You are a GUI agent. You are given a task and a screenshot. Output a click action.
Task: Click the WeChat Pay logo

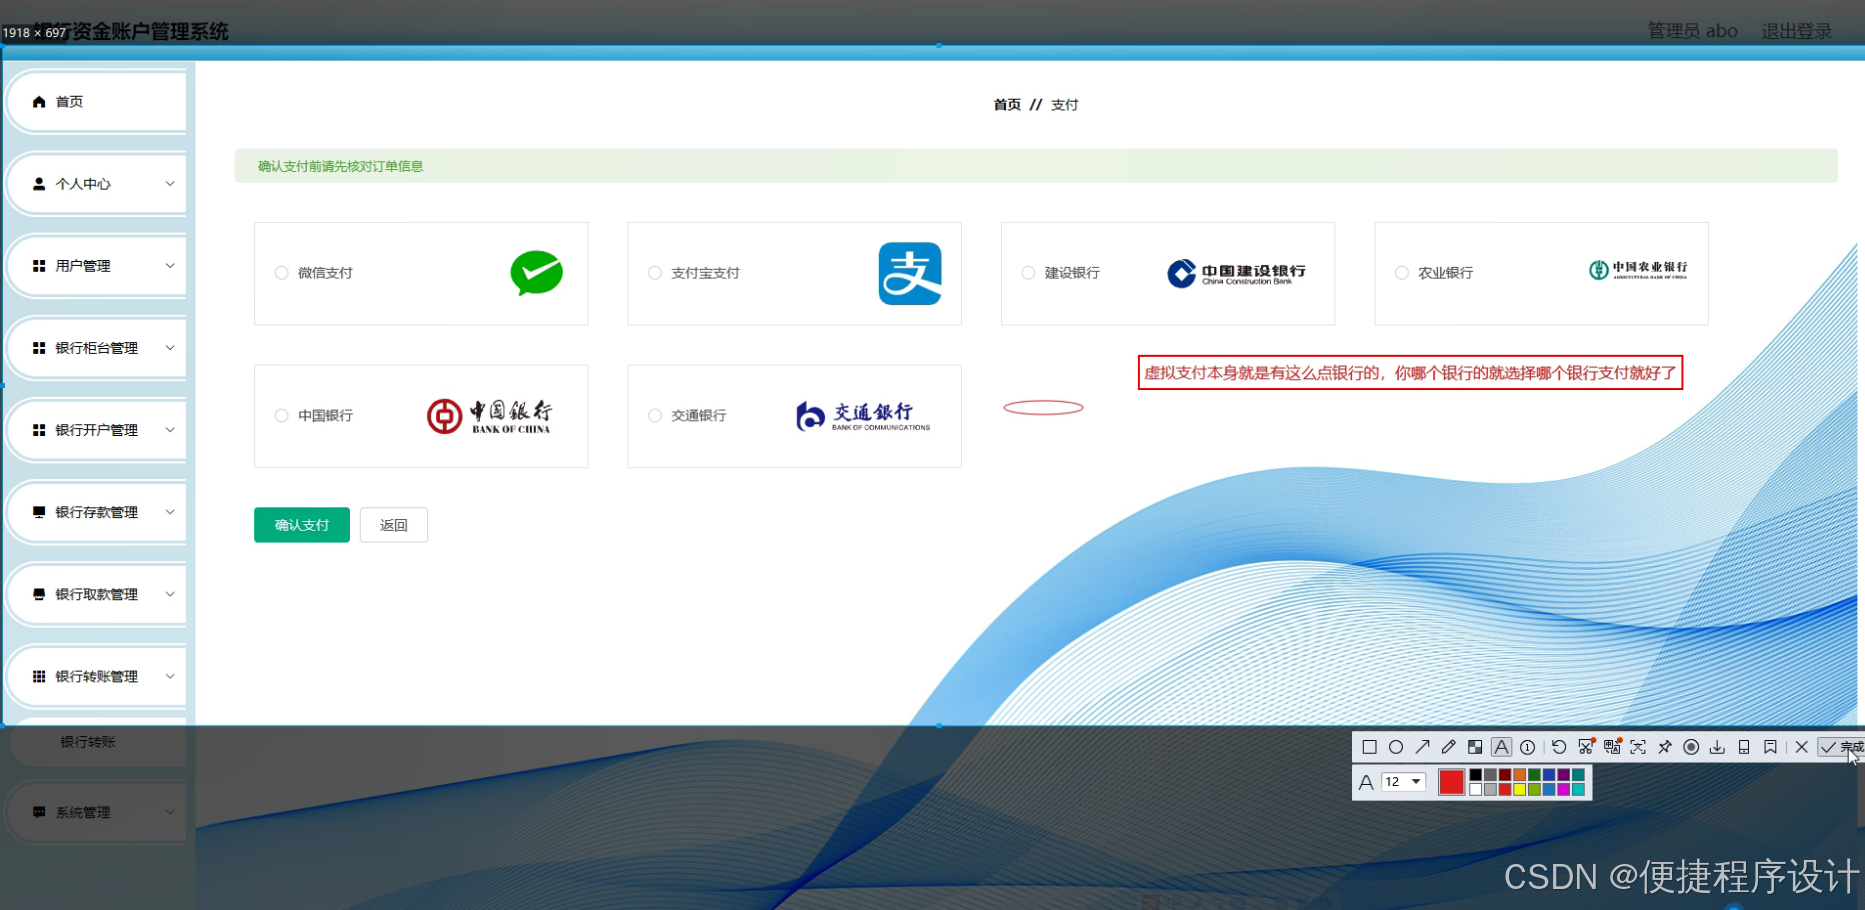pos(537,273)
